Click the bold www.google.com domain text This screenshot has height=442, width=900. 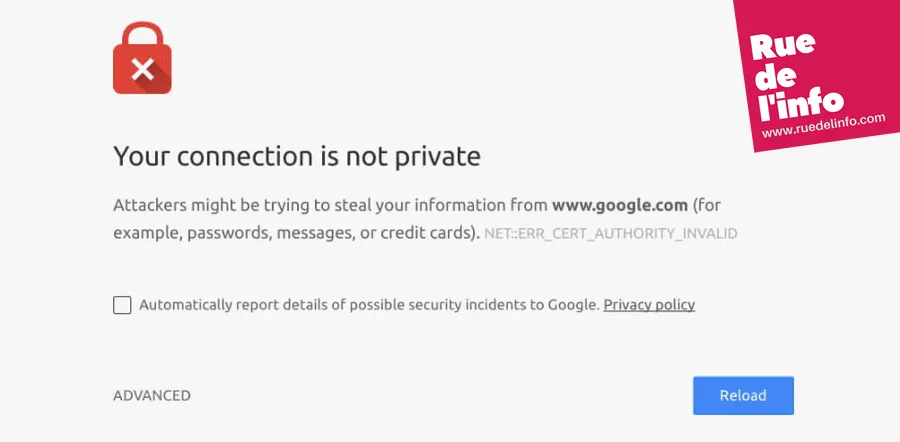point(620,205)
